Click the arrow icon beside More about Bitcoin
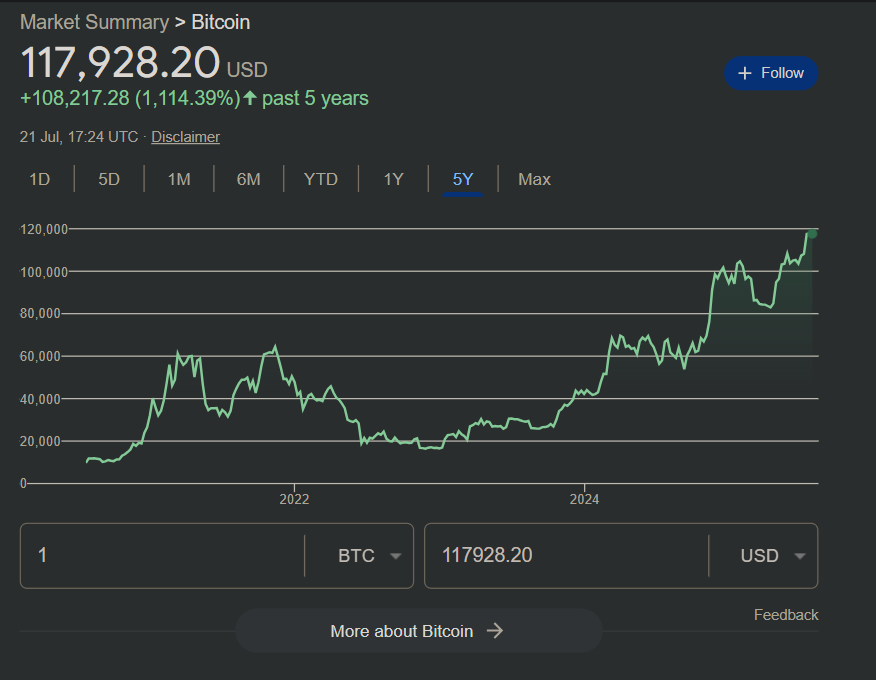 coord(494,631)
